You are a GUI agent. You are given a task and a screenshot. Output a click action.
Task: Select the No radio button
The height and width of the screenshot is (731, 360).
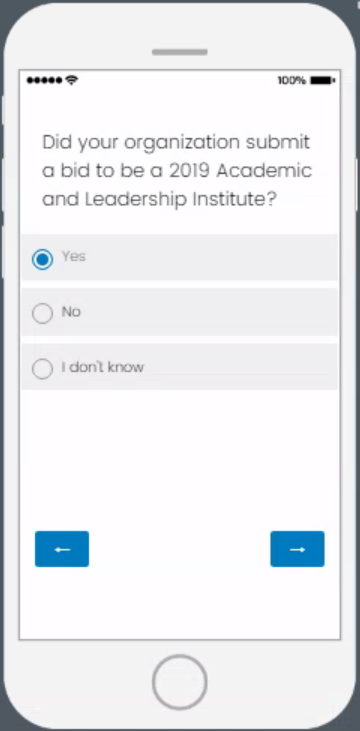point(42,313)
